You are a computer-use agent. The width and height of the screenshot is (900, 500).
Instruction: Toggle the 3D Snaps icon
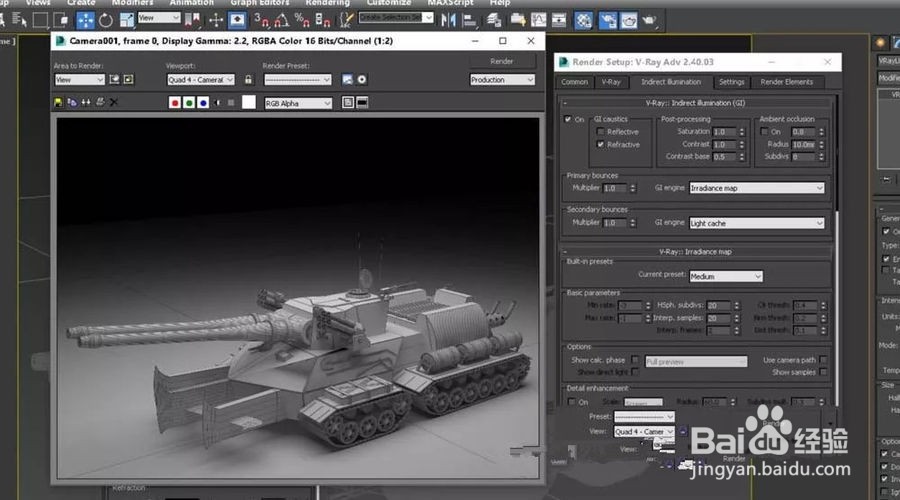tap(261, 21)
